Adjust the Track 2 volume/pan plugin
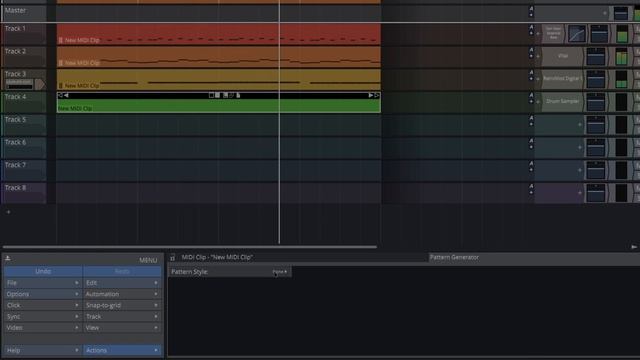640x360 pixels. tap(596, 56)
